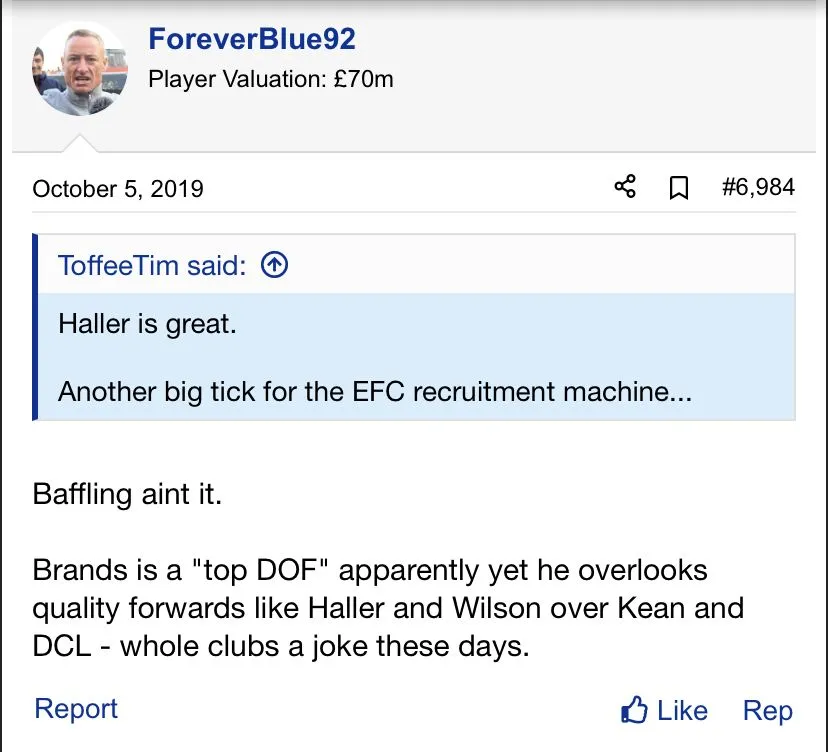This screenshot has height=752, width=828.
Task: Click the paragraph starting 'Brands is a'
Action: coord(370,570)
